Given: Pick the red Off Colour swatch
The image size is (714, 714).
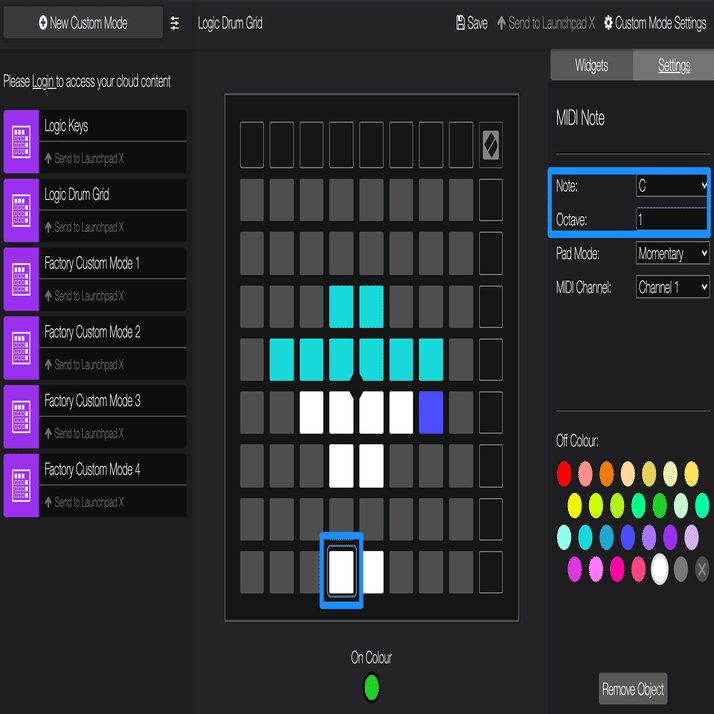Looking at the screenshot, I should 564,474.
